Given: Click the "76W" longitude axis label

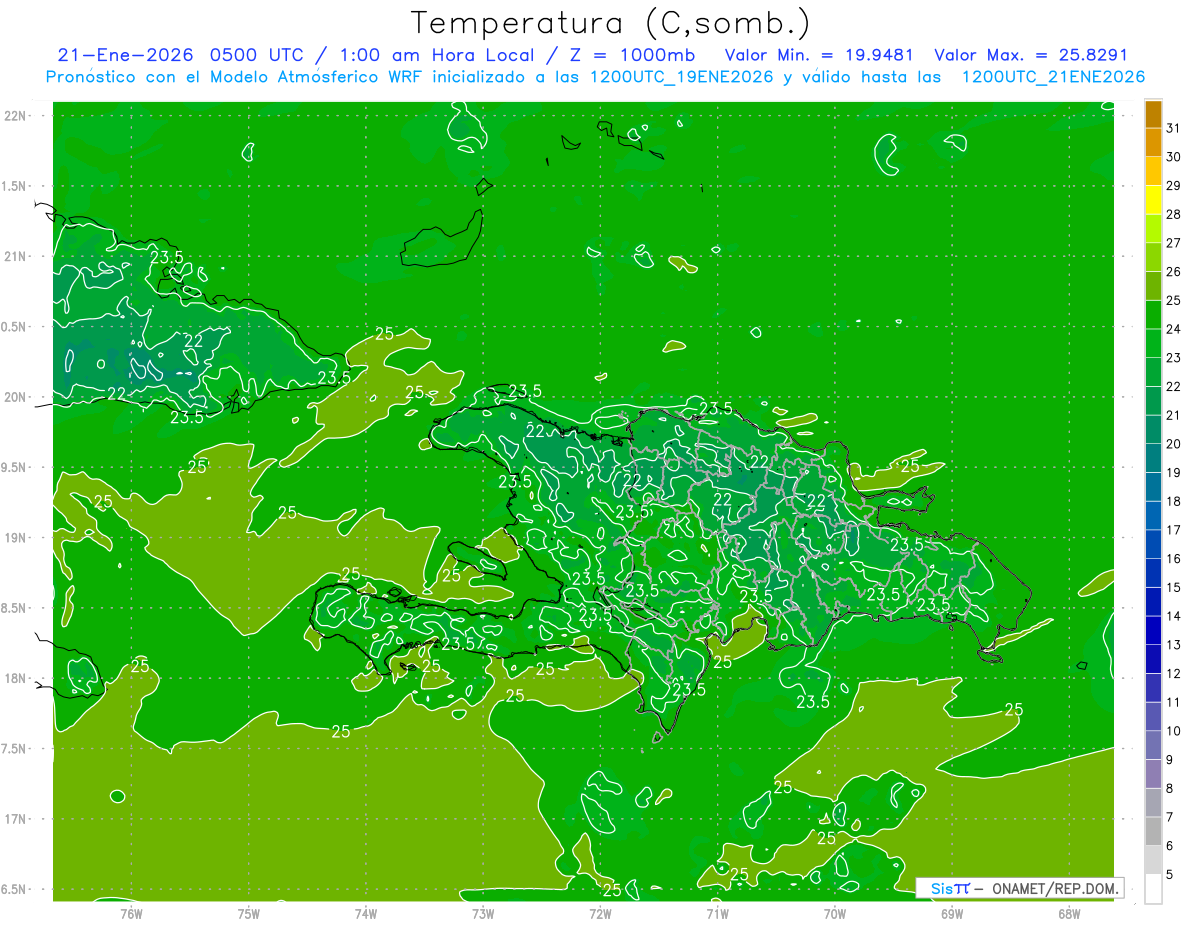Looking at the screenshot, I should (131, 914).
